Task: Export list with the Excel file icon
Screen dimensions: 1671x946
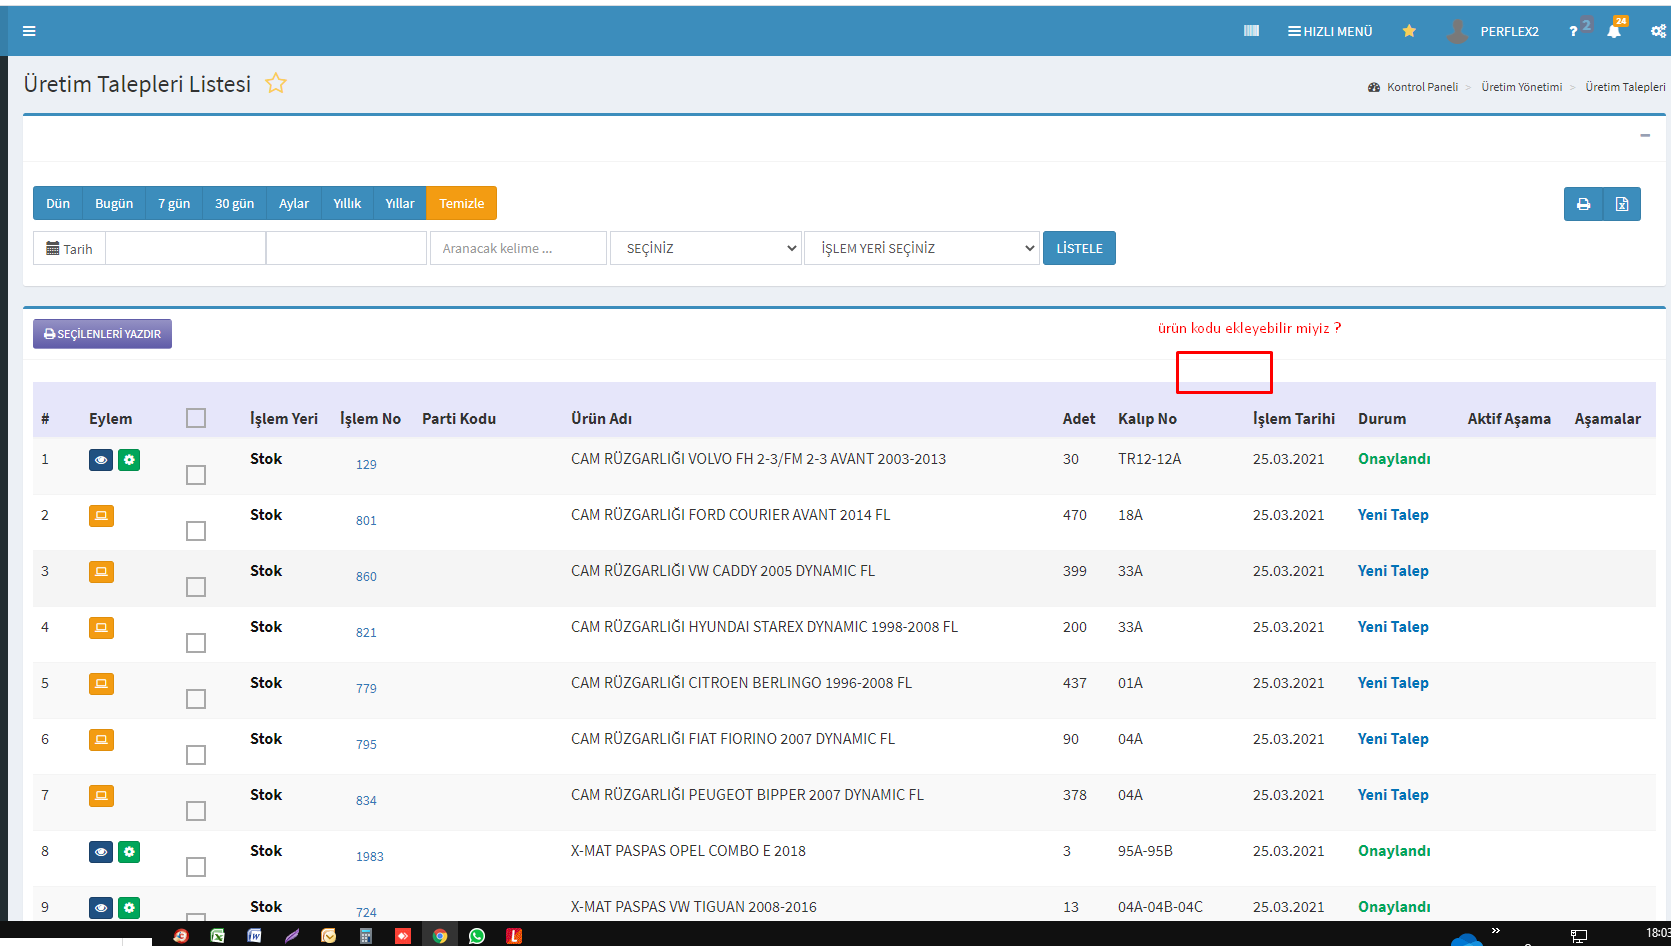Action: pyautogui.click(x=1621, y=204)
